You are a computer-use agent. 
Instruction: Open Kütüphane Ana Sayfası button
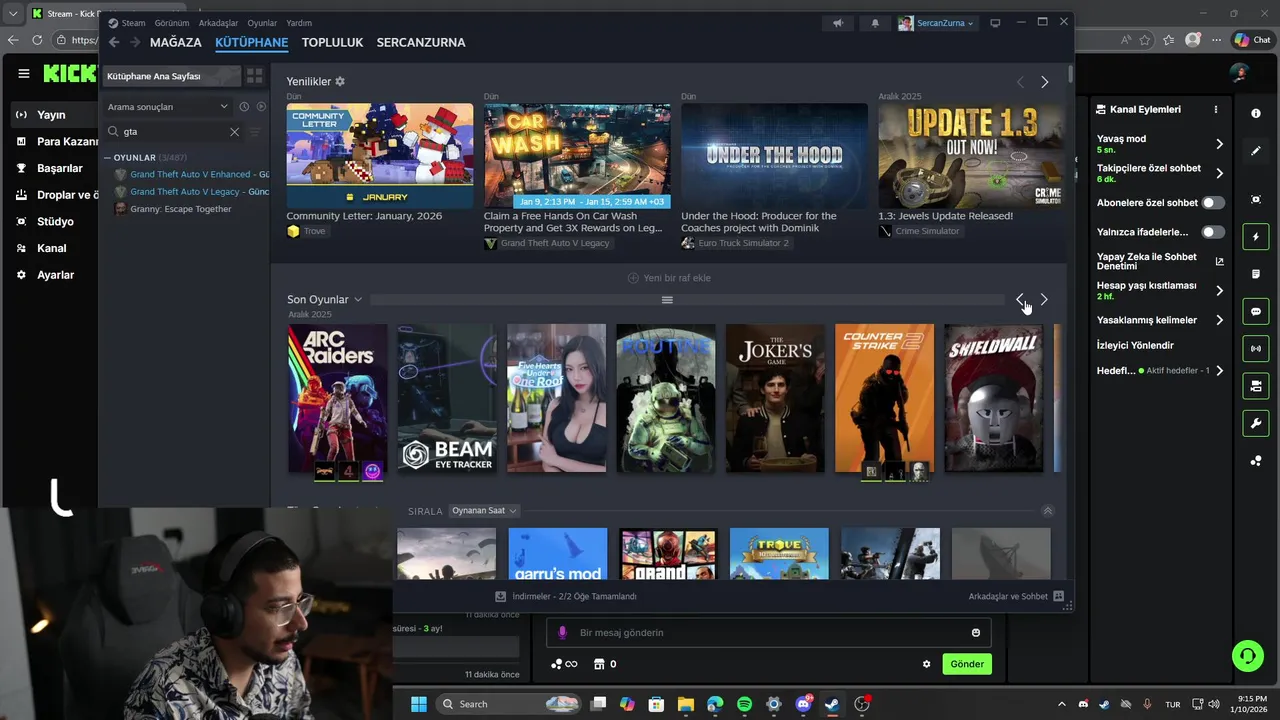click(172, 76)
